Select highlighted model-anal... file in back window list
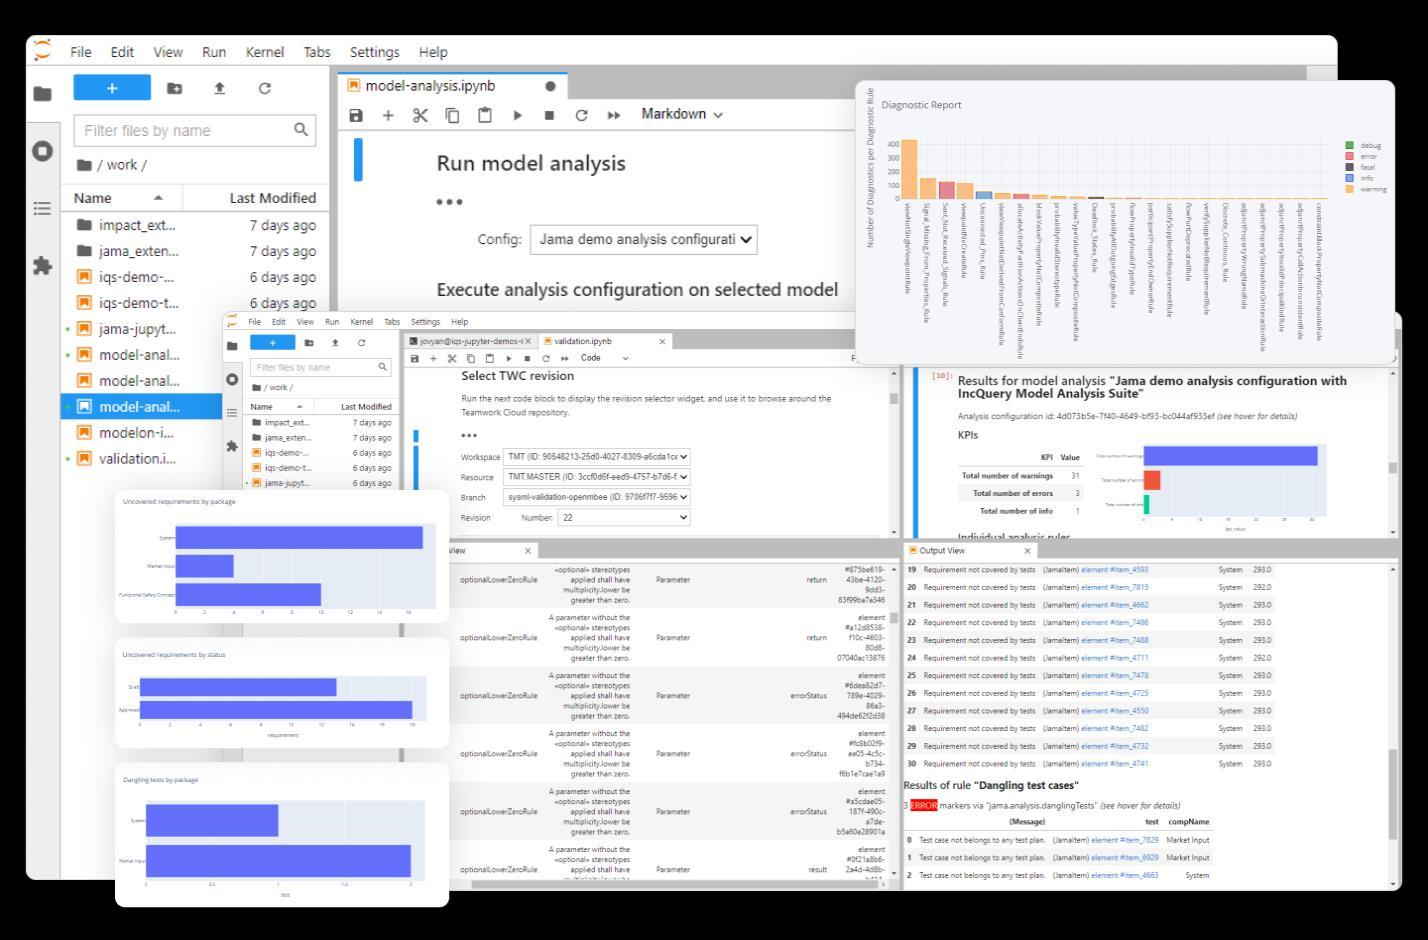1428x940 pixels. [x=141, y=407]
